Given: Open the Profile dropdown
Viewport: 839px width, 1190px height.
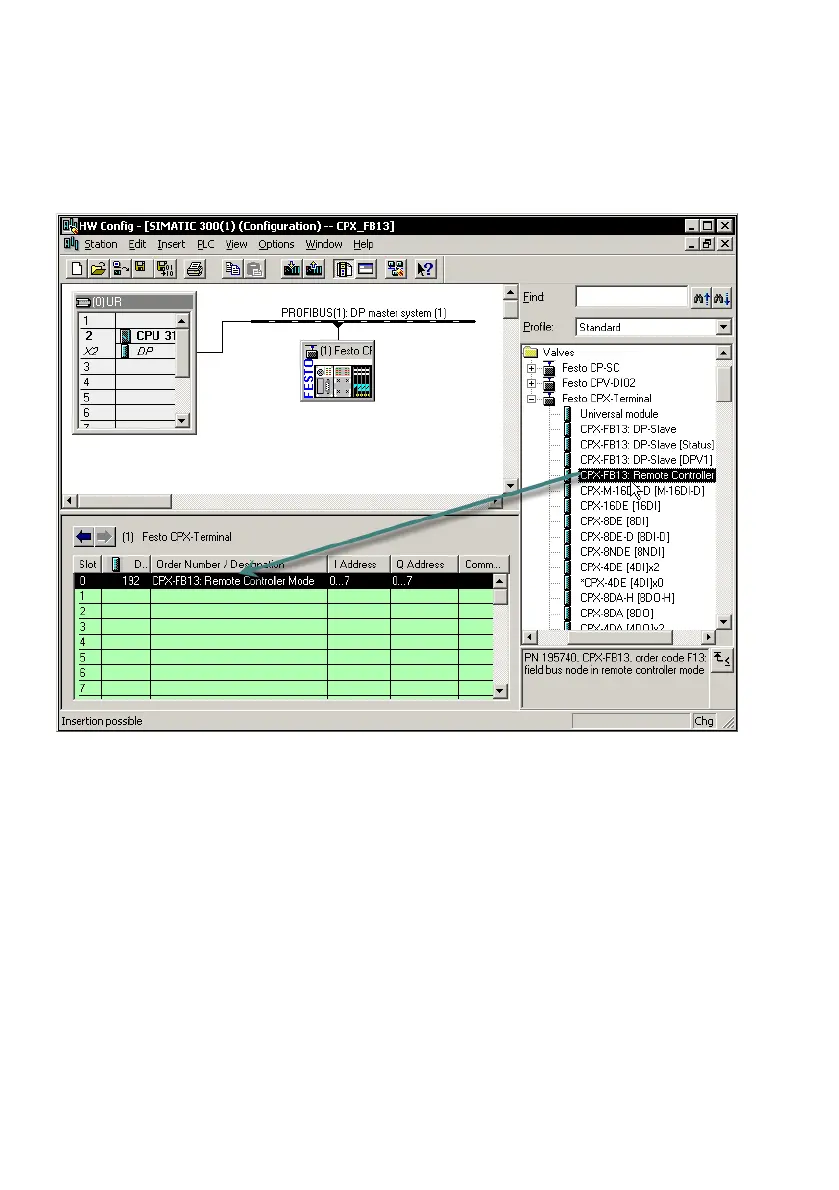Looking at the screenshot, I should pos(724,327).
